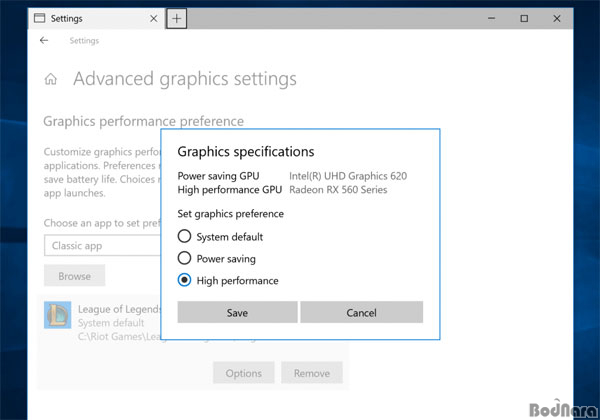600x420 pixels.
Task: Click the Advanced graphics settings title
Action: coord(185,79)
